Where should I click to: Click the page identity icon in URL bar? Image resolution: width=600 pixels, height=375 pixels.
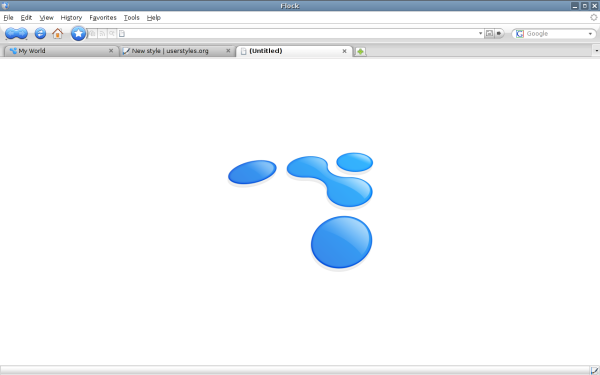122,34
